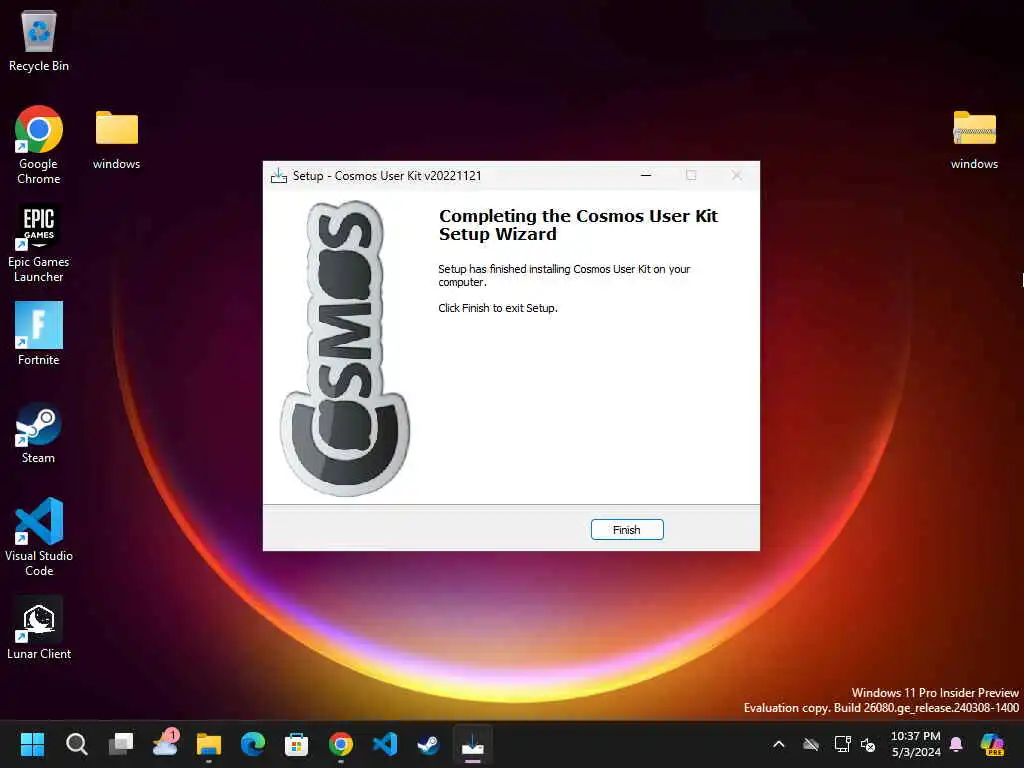Select the Google Chrome desktop shortcut

point(39,145)
